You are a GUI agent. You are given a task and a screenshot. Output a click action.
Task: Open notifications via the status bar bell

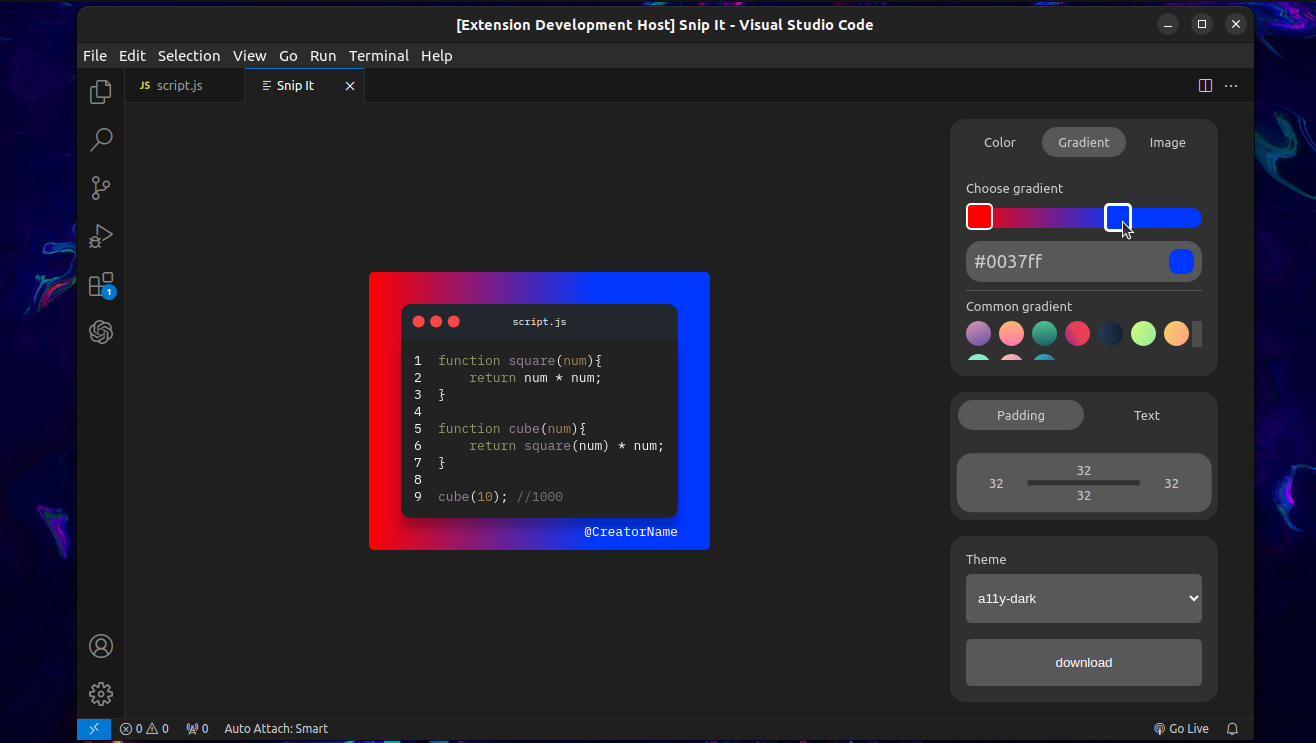[x=1232, y=728]
